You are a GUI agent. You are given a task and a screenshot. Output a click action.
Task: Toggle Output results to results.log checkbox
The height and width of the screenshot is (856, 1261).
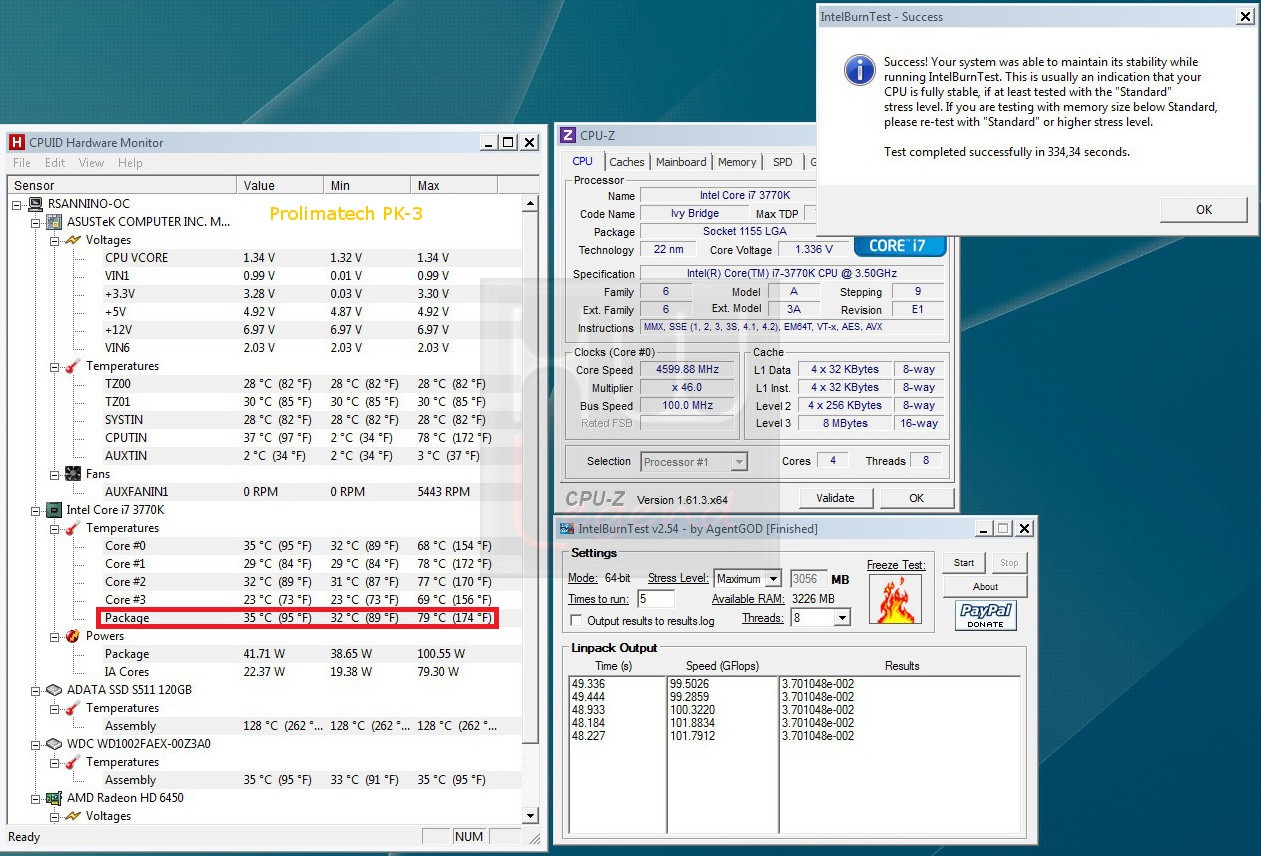tap(576, 620)
